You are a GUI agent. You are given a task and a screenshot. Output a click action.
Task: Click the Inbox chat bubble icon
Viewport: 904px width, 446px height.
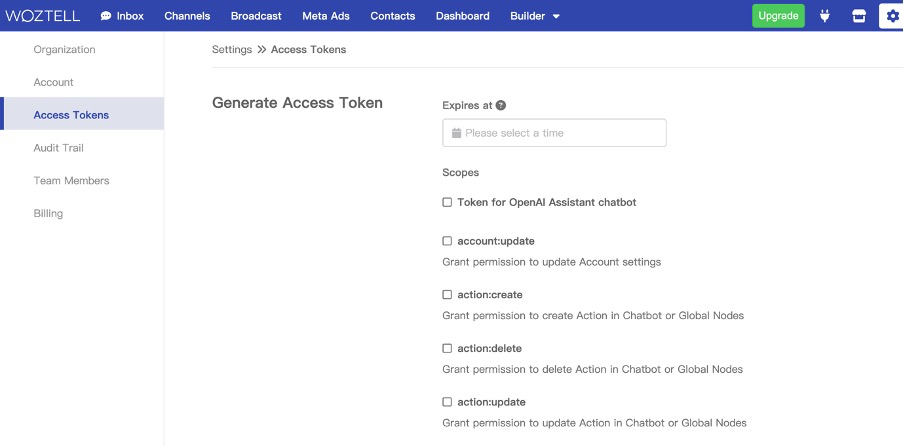106,16
